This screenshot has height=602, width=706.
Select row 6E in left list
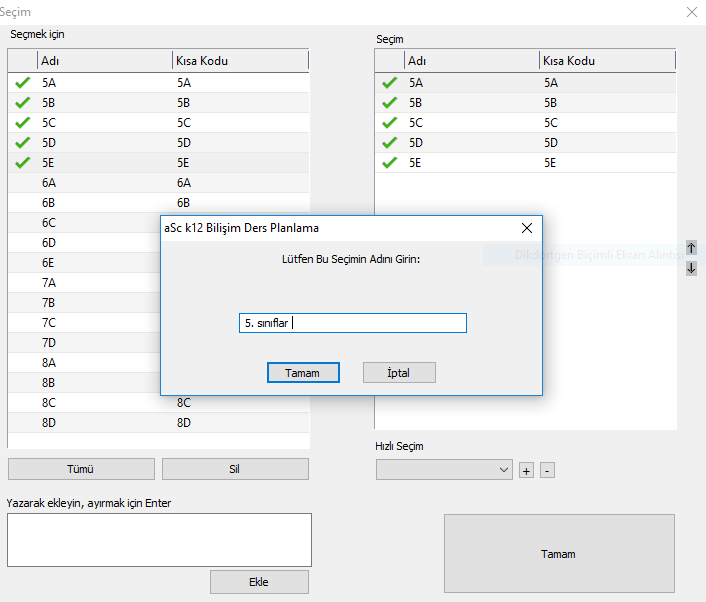tap(84, 263)
